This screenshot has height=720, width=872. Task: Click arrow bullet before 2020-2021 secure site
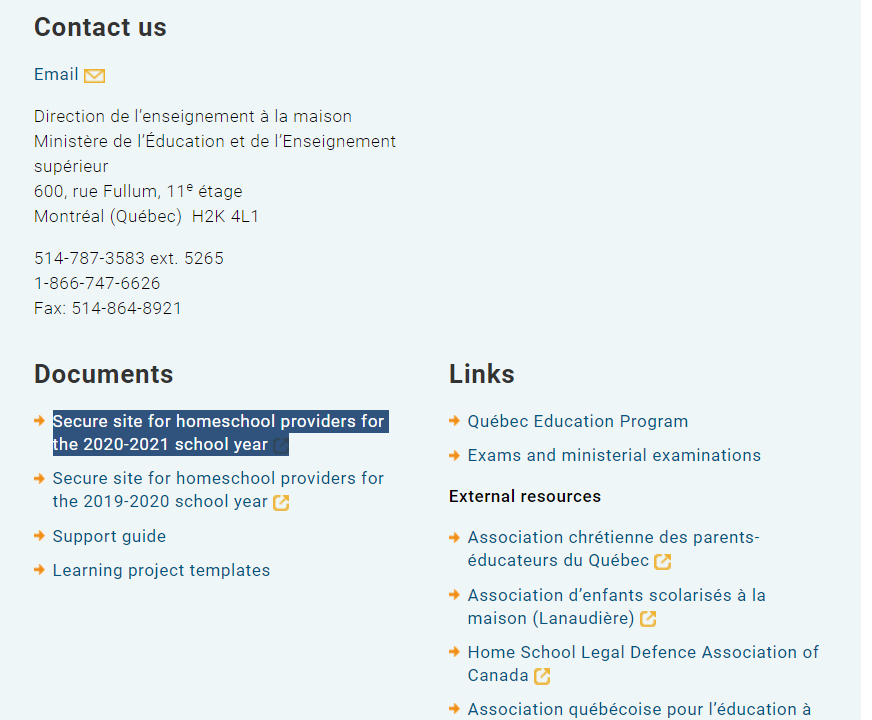coord(39,421)
